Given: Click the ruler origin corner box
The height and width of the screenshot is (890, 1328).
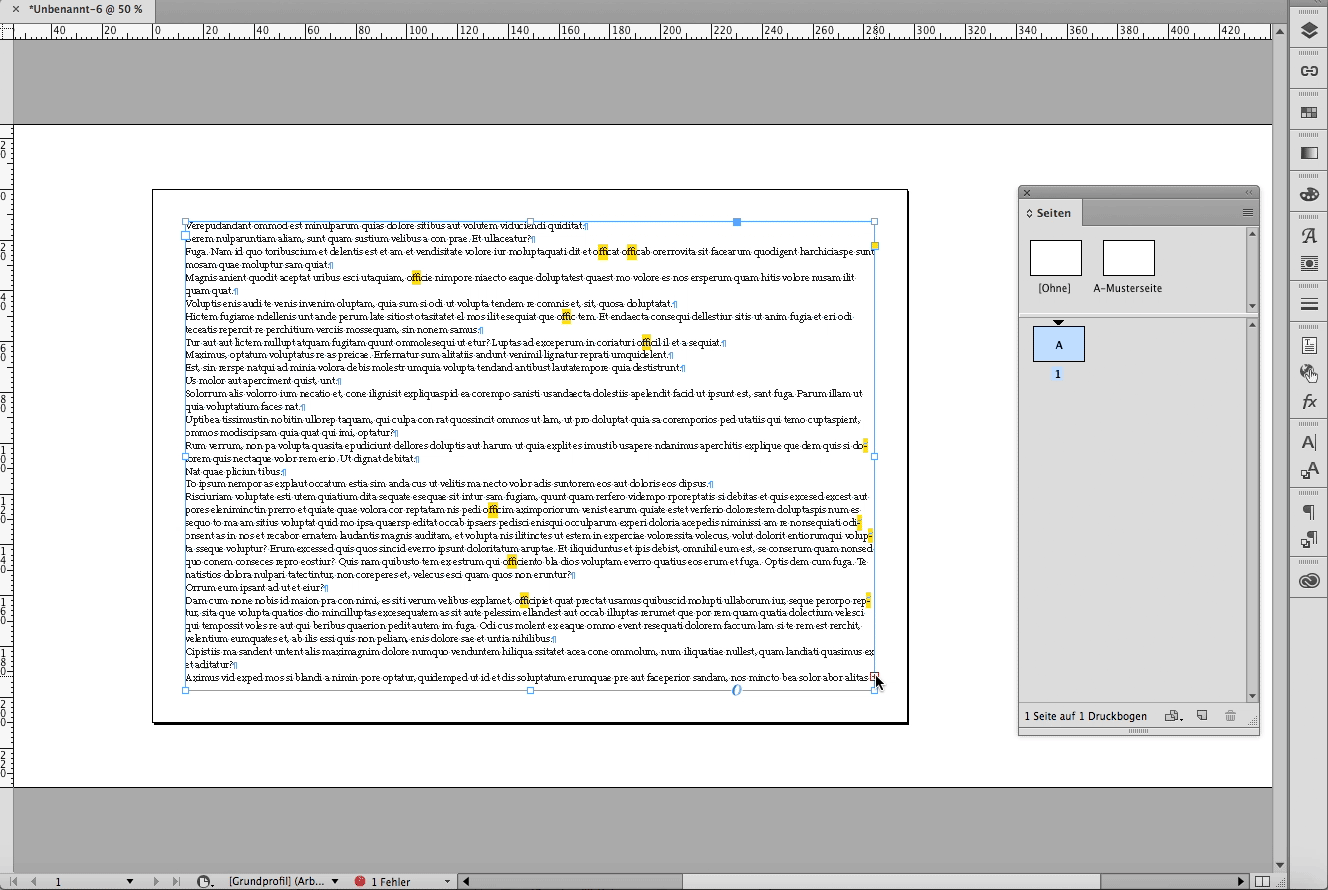Looking at the screenshot, I should [6, 31].
